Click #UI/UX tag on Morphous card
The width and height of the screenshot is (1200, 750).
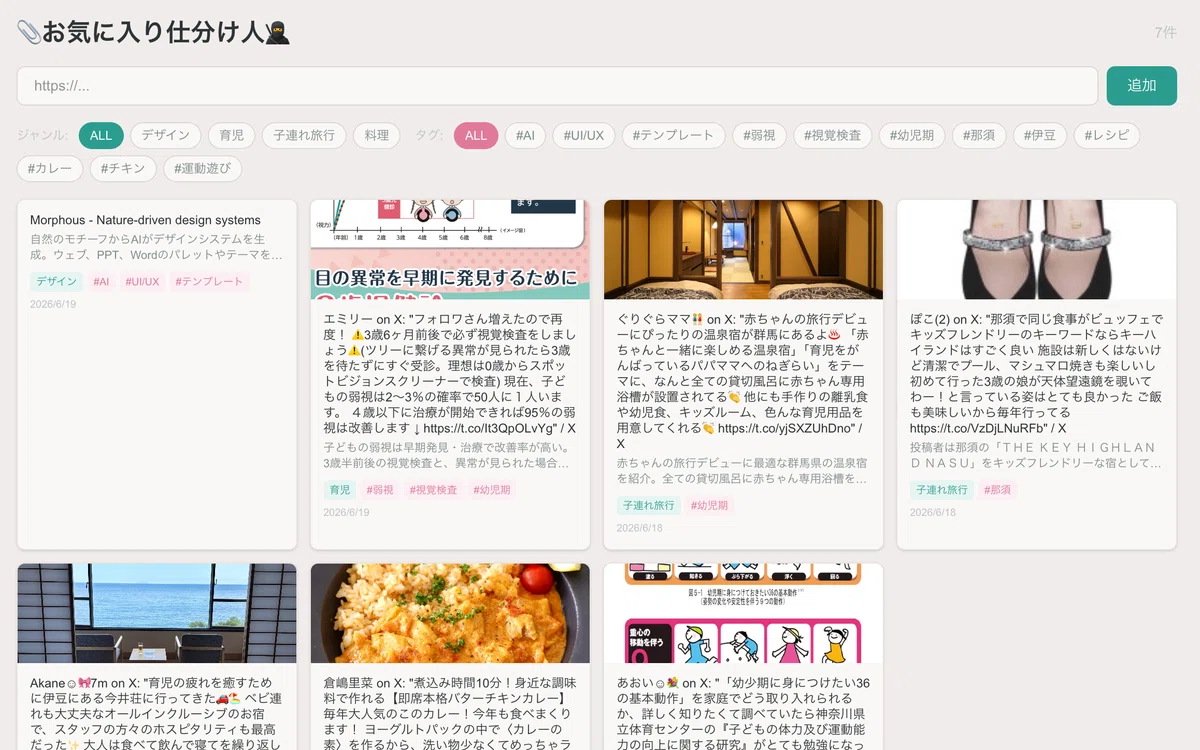pyautogui.click(x=142, y=282)
